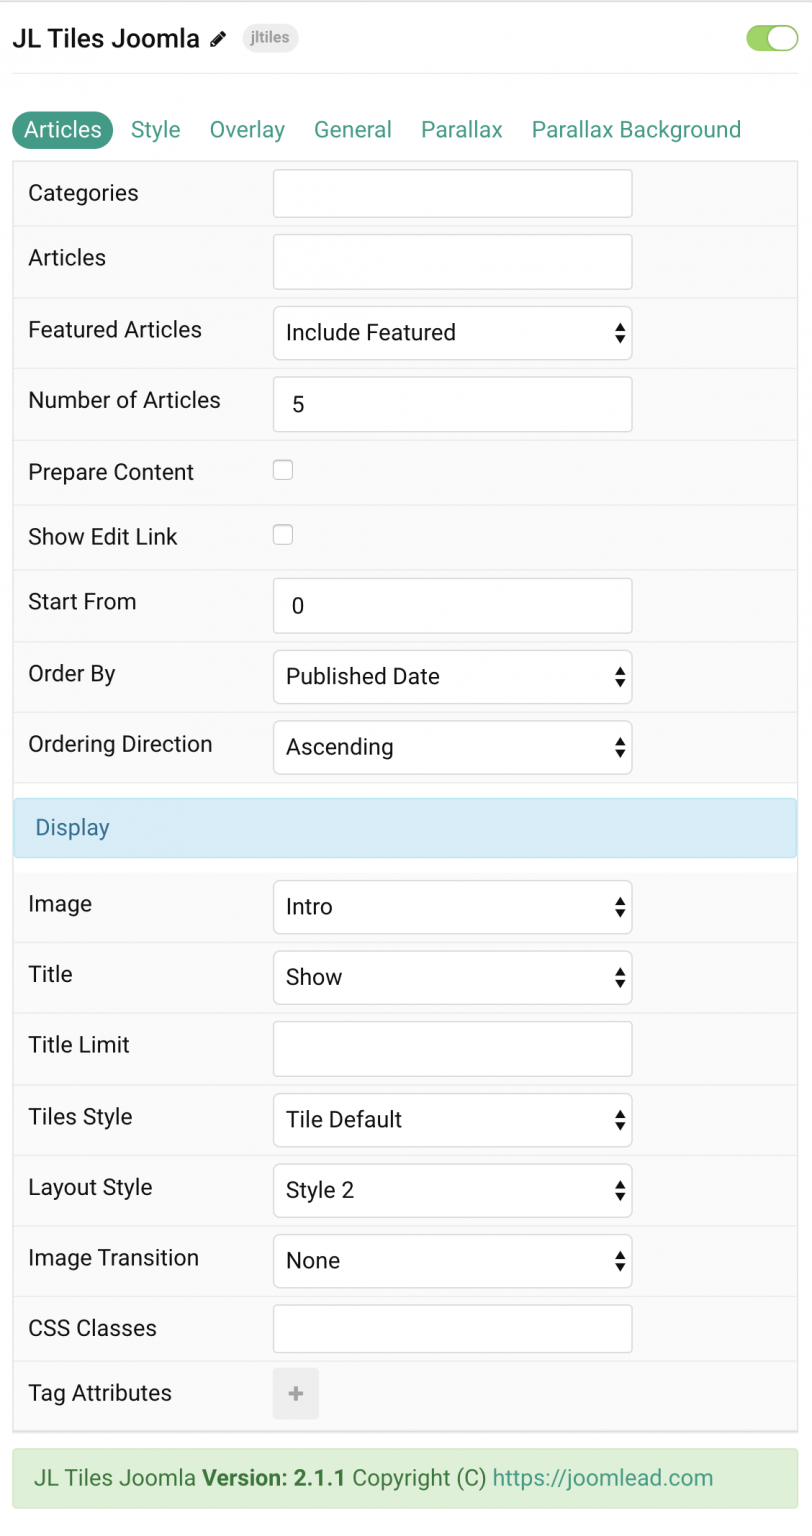Click the Display section header
Viewport: 812px width, 1536px height.
point(70,827)
